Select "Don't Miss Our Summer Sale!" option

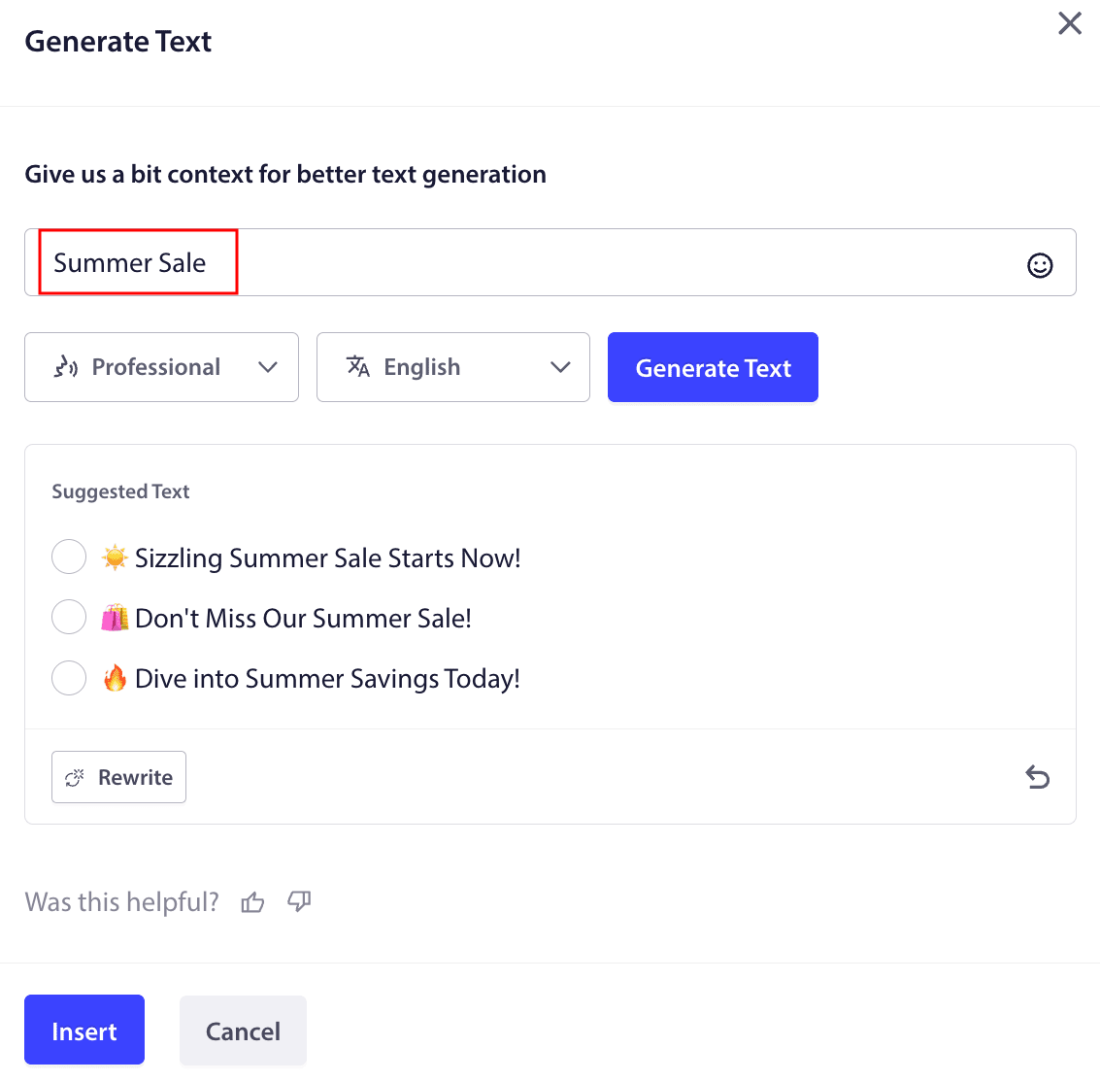click(69, 618)
